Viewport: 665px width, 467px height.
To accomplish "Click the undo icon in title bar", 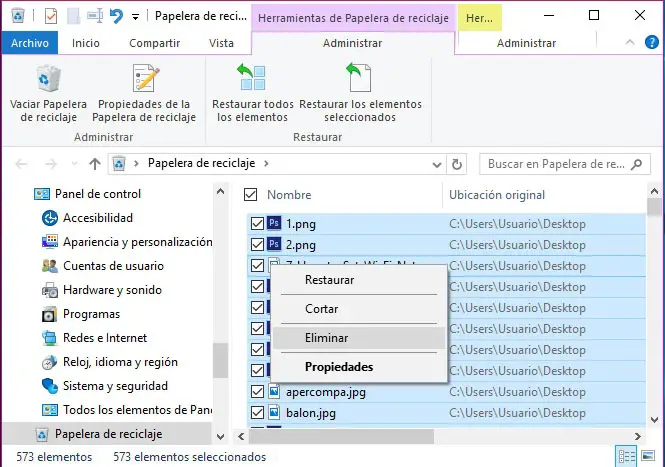I will [116, 16].
